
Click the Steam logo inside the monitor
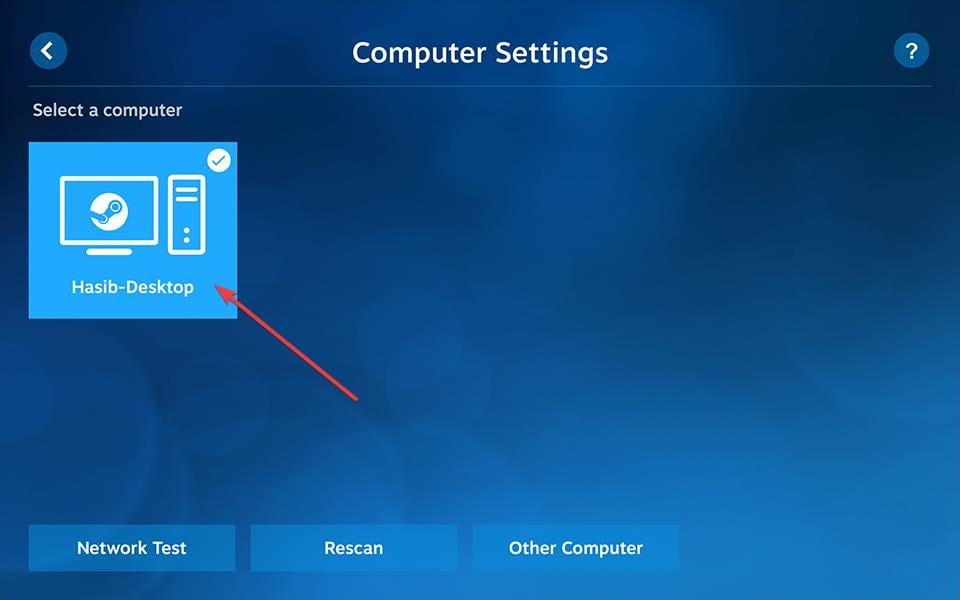[x=109, y=211]
